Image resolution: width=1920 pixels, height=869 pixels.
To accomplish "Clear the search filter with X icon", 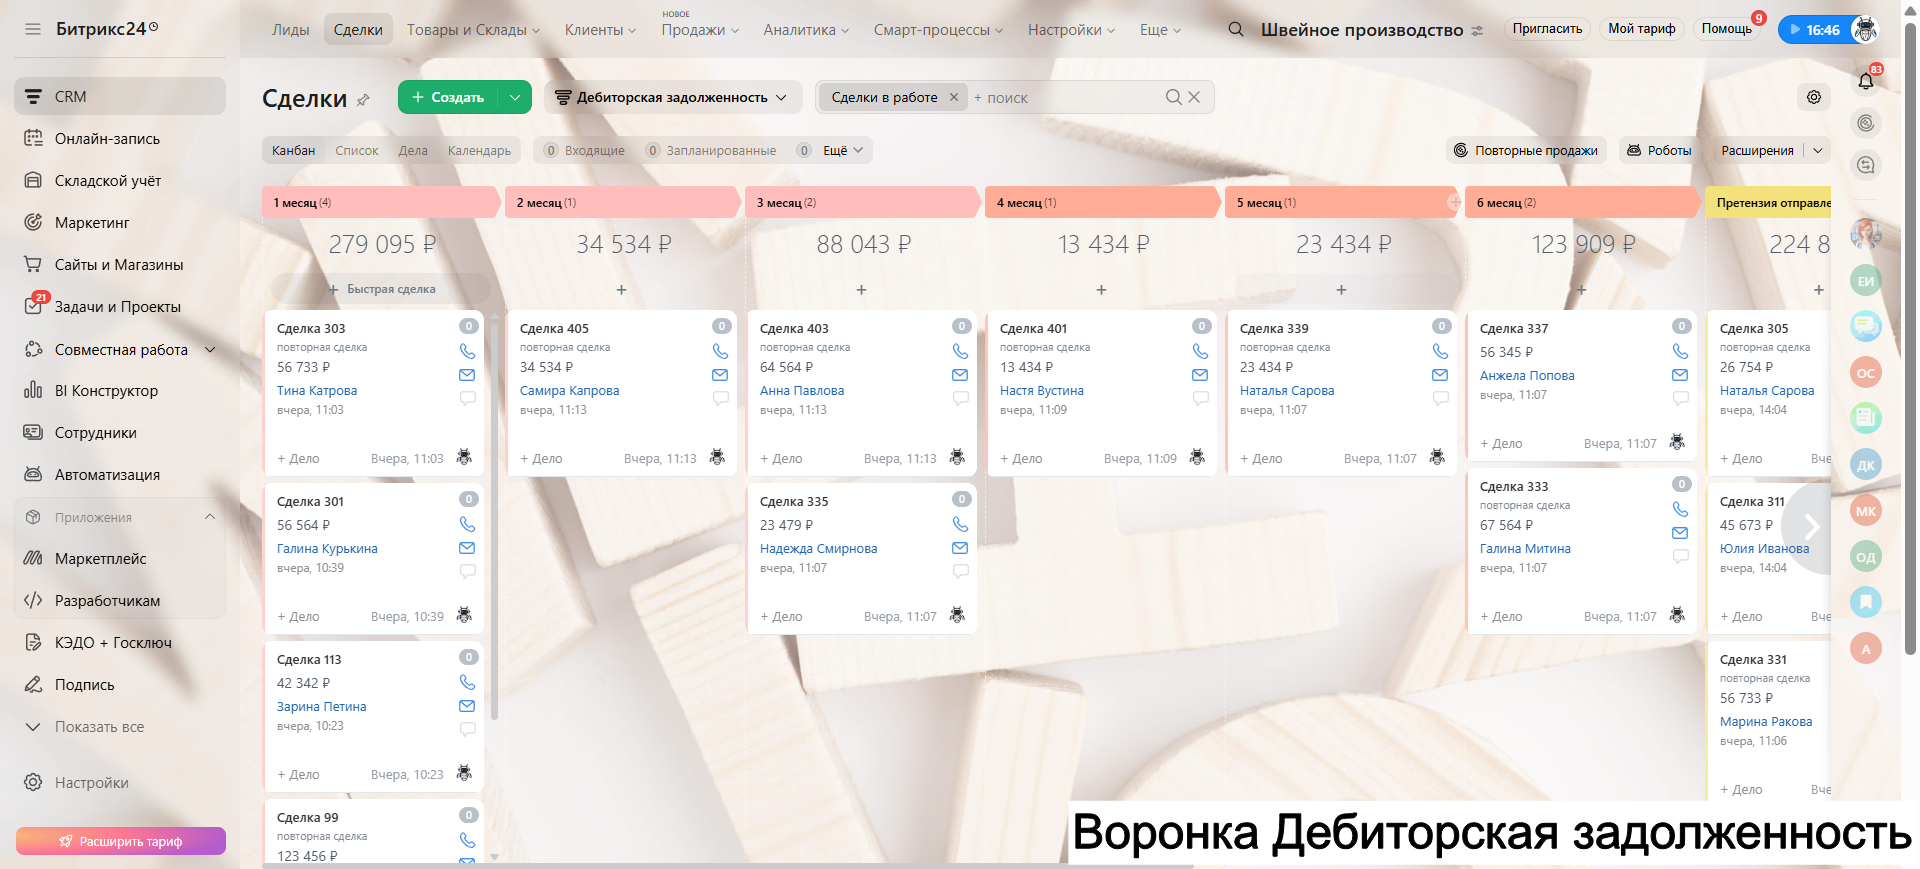I will coord(1194,97).
